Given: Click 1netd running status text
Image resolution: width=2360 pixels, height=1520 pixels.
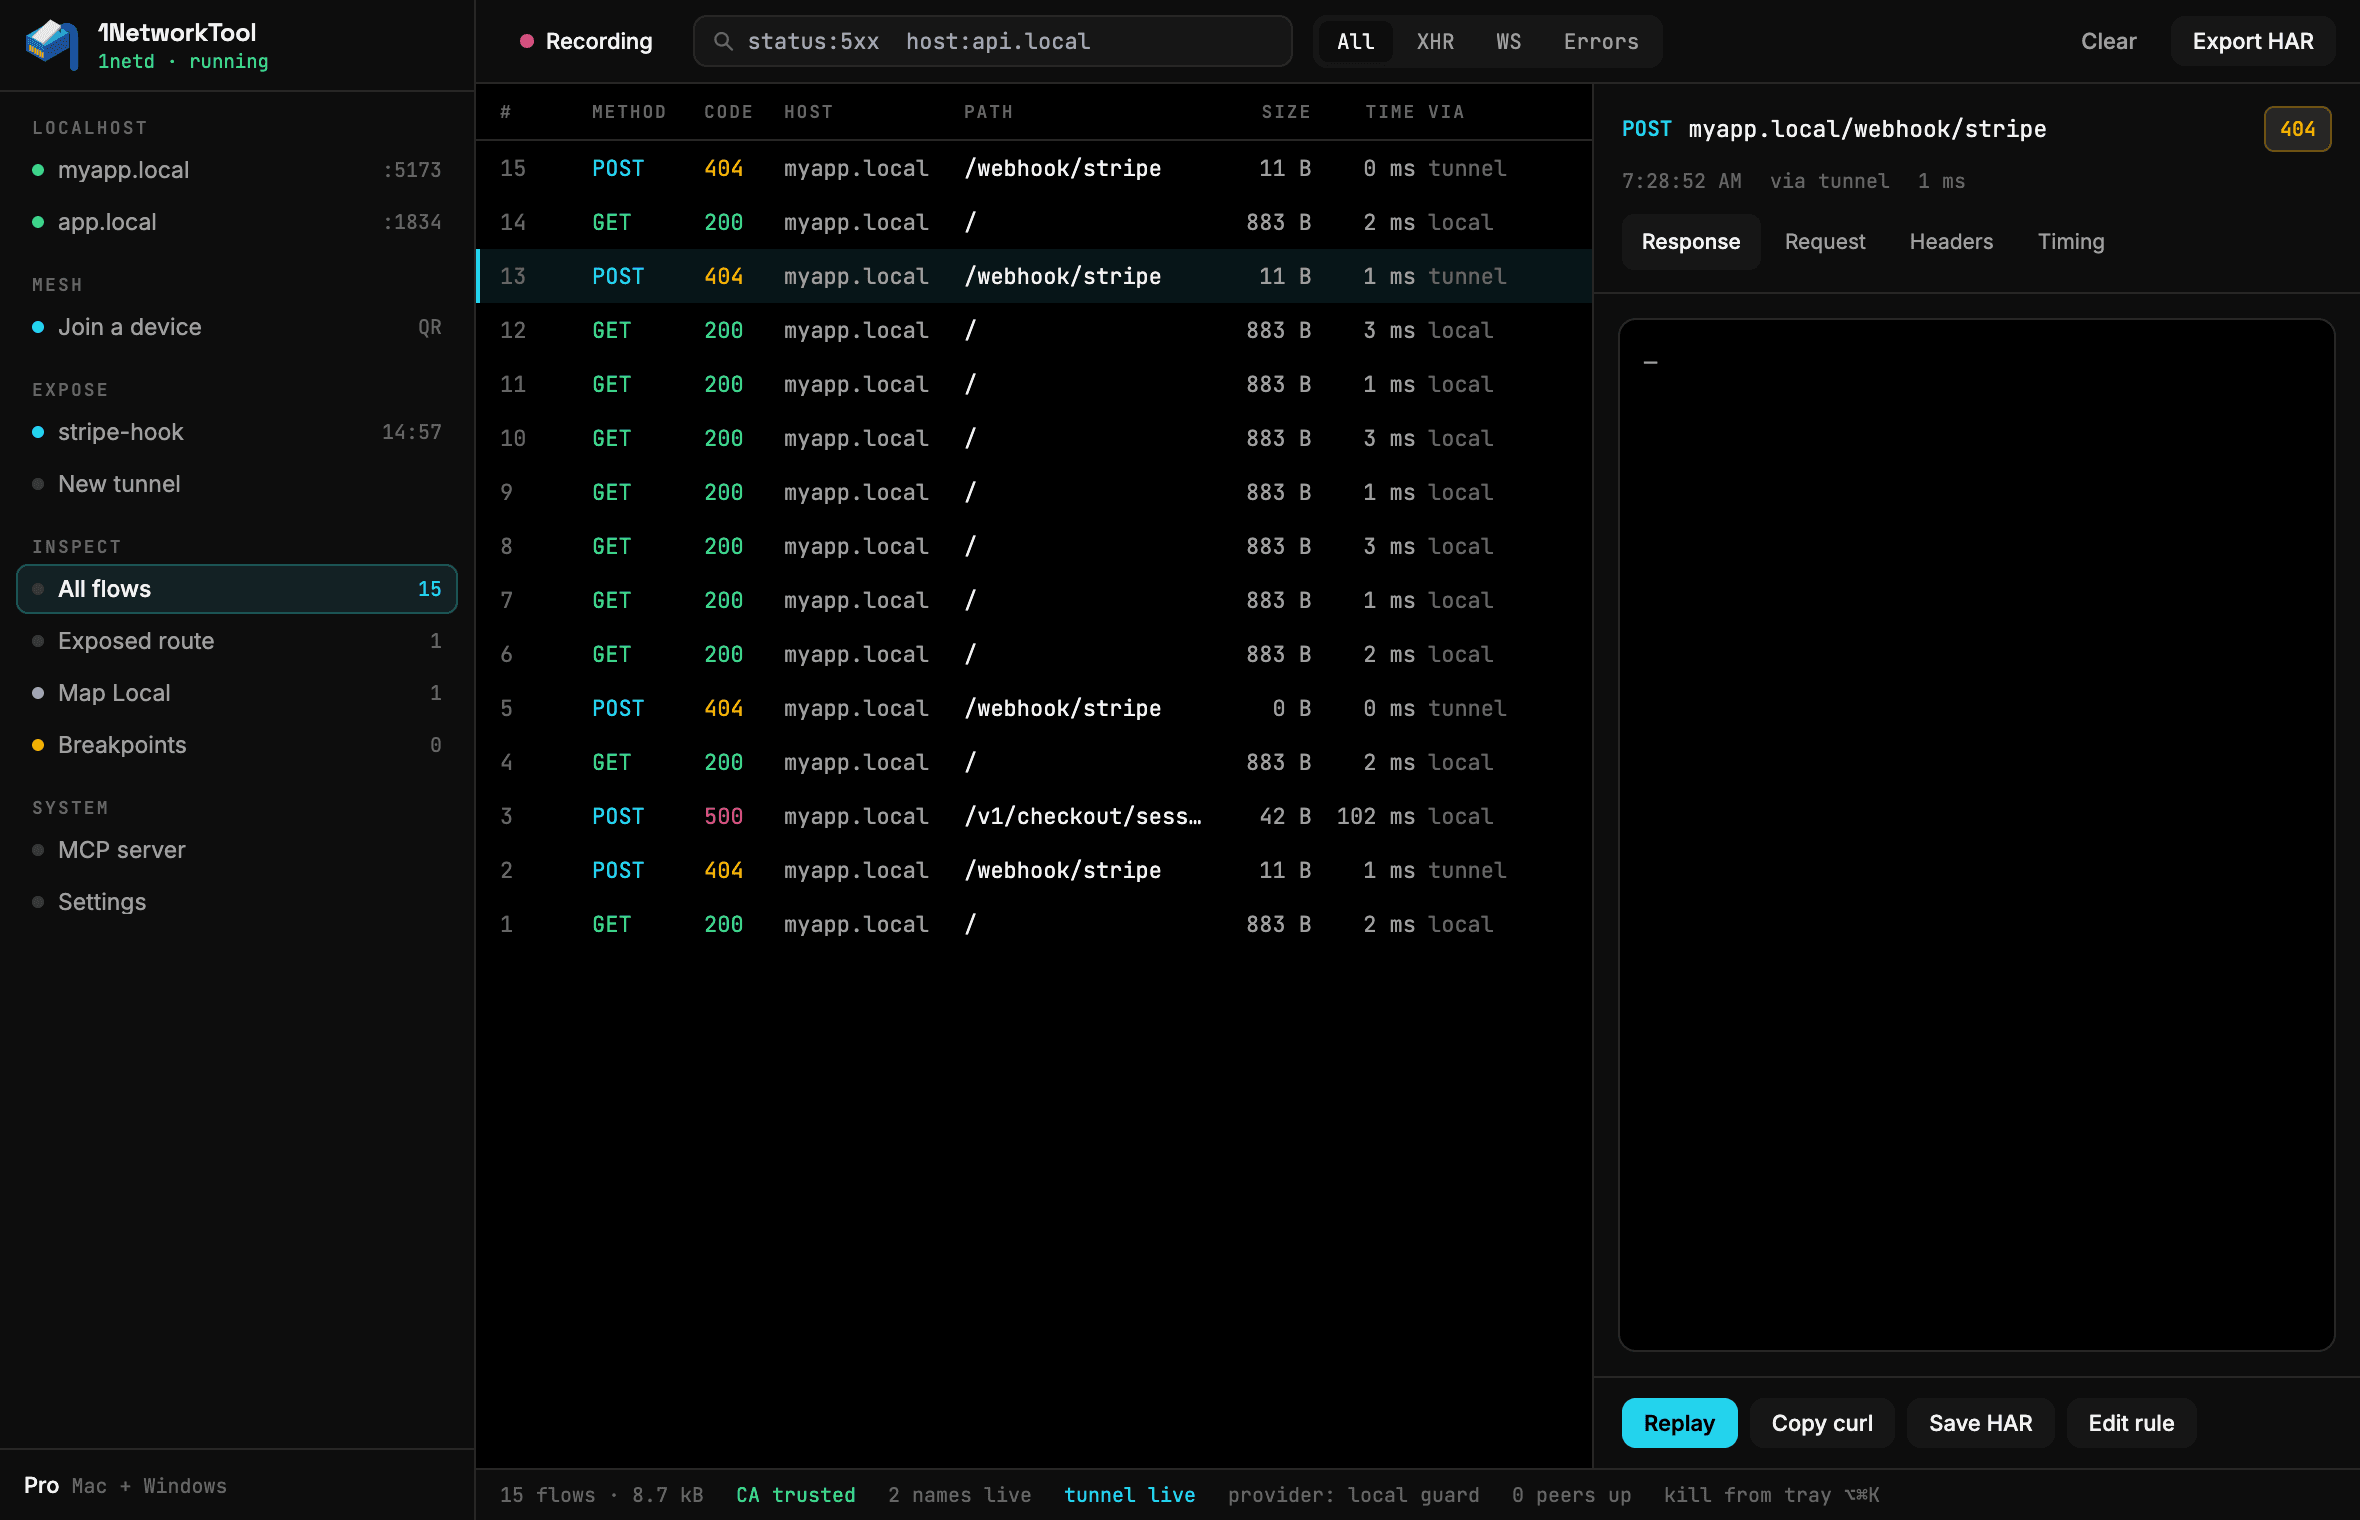Looking at the screenshot, I should (183, 61).
